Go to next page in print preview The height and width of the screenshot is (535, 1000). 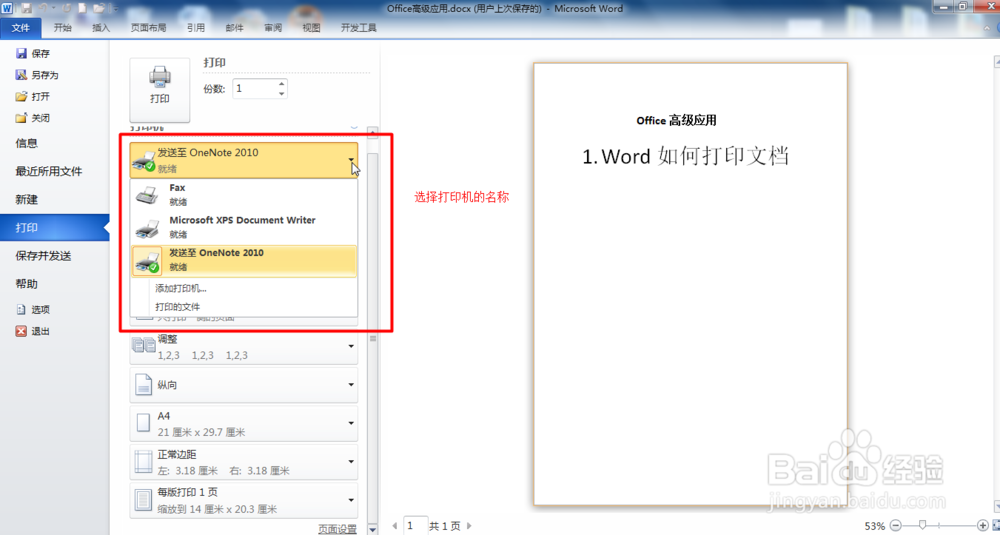click(x=469, y=526)
